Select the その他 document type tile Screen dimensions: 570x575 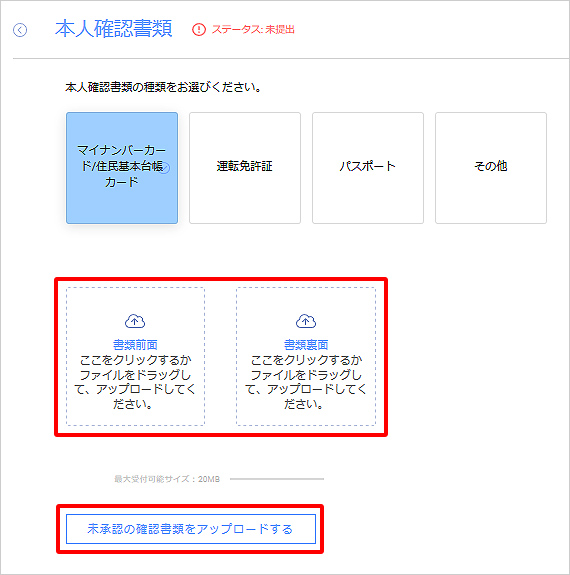pyautogui.click(x=491, y=168)
